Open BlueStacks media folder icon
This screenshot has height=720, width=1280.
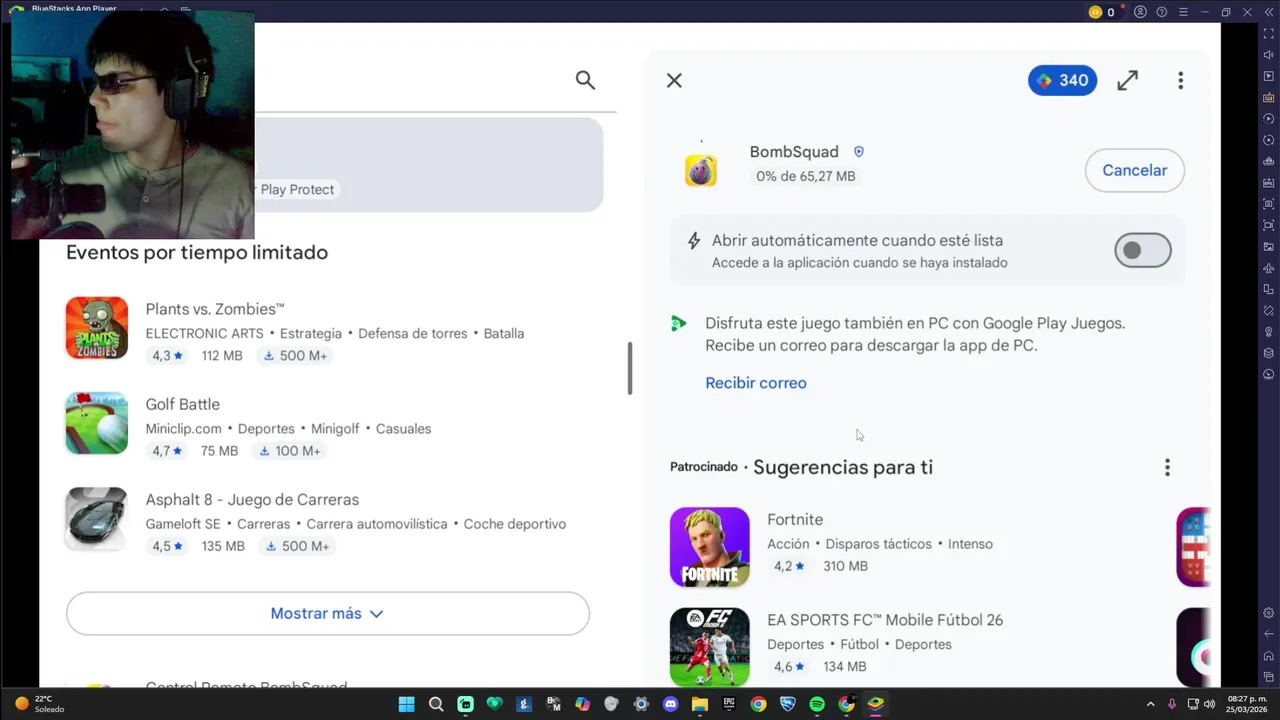click(x=1269, y=247)
